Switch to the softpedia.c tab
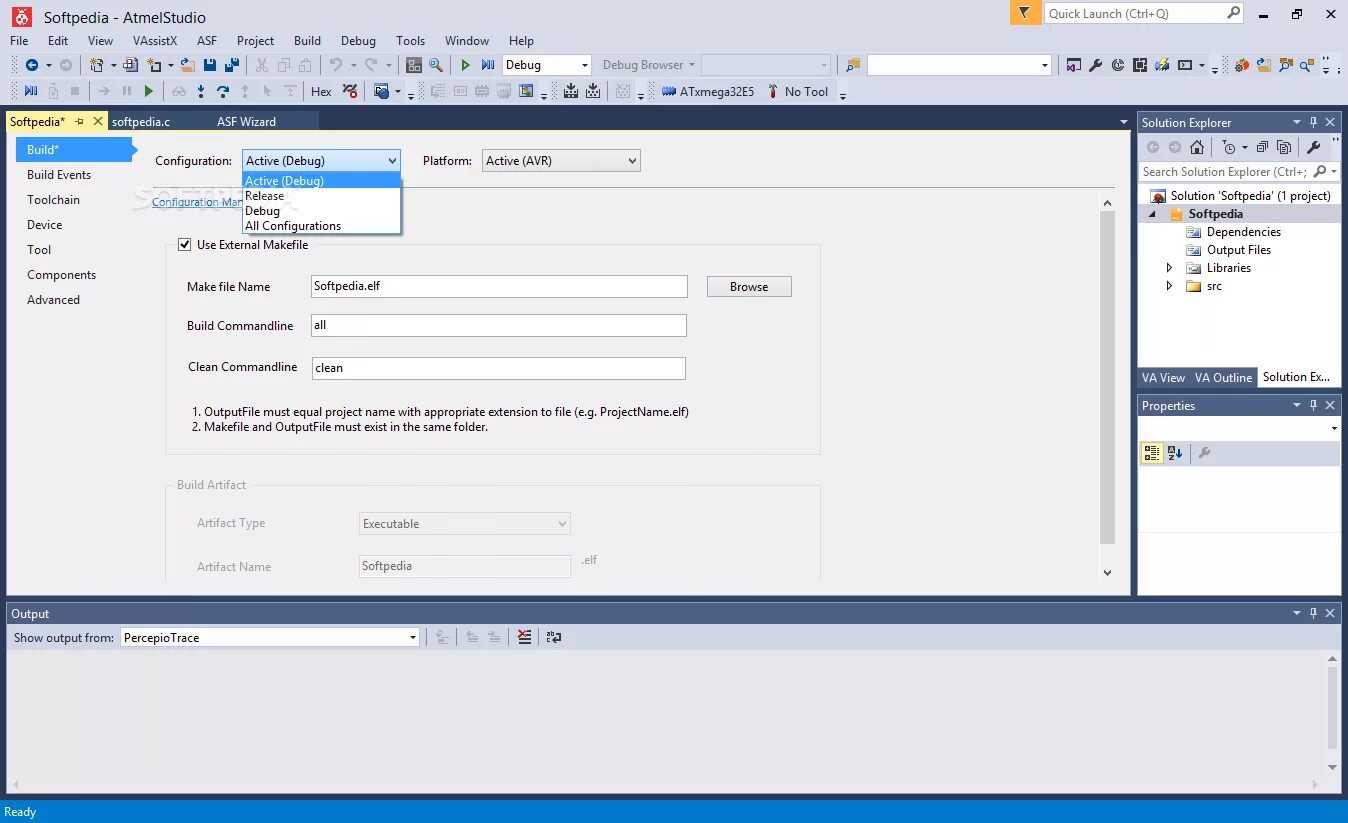1348x823 pixels. point(141,121)
